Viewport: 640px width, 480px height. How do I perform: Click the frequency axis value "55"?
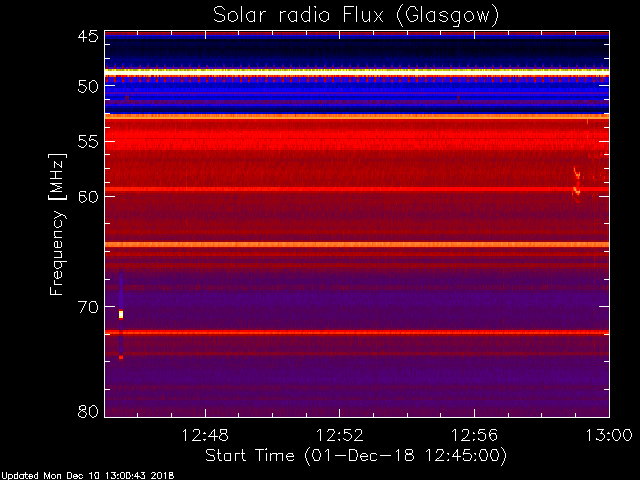88,142
